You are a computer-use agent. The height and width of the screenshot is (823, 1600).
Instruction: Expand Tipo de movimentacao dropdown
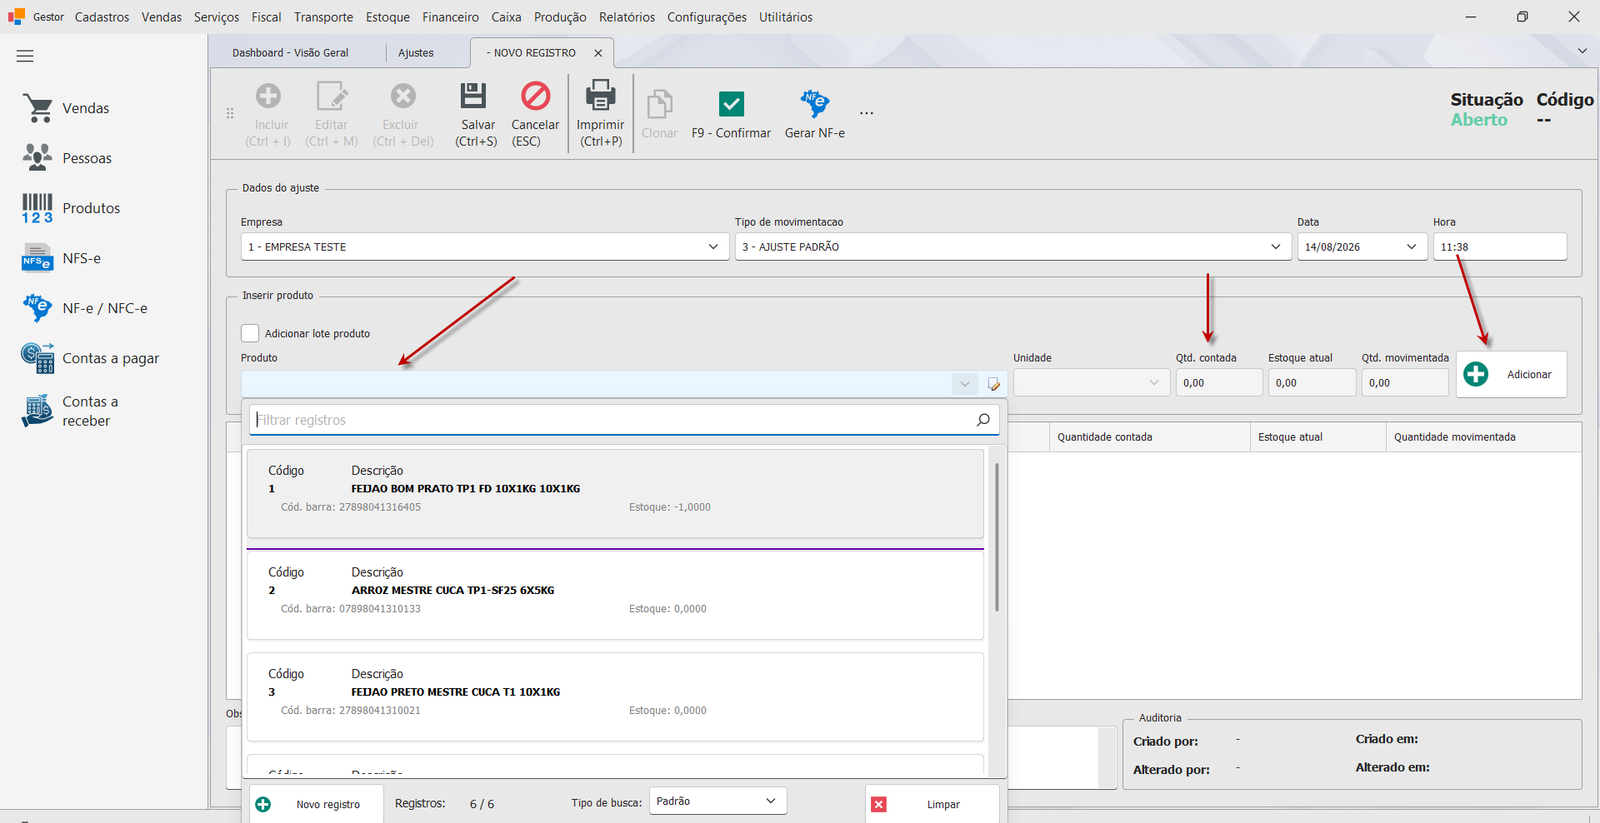click(x=1276, y=247)
